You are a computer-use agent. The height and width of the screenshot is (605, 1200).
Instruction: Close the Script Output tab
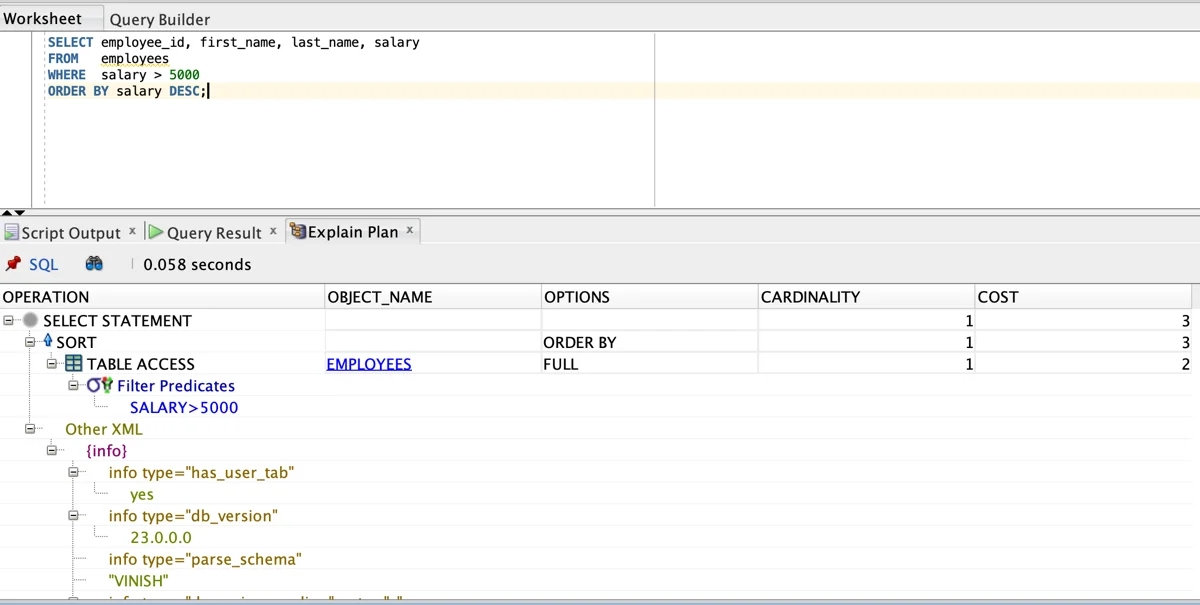coord(132,231)
